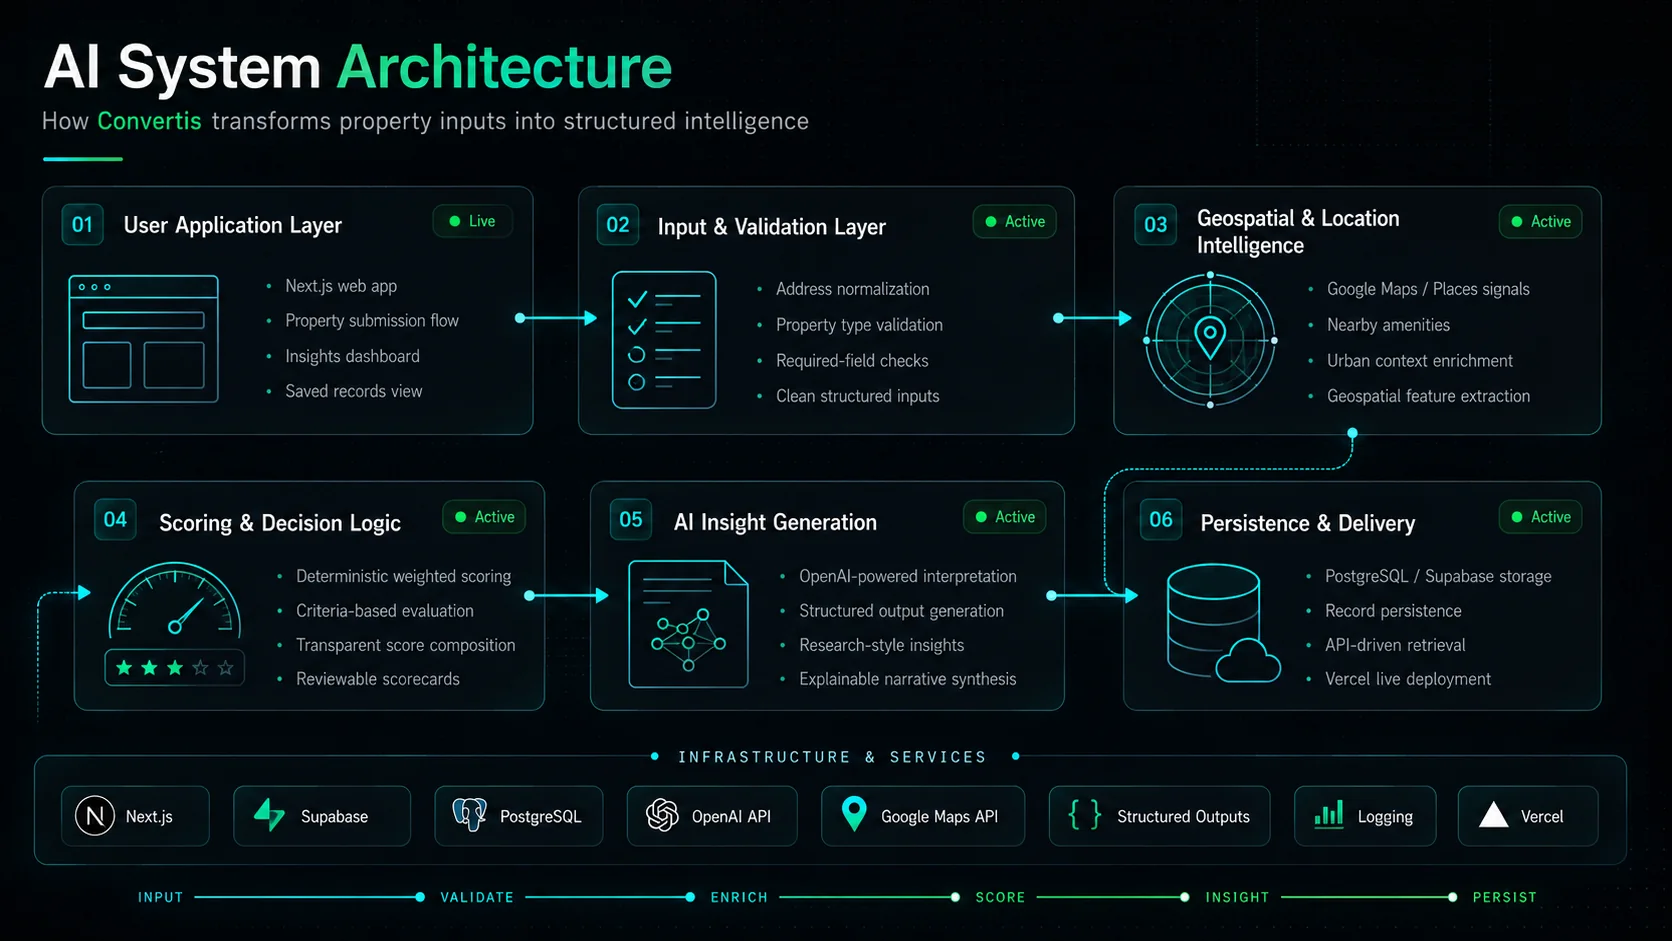Click the PostgreSQL elephant icon
The height and width of the screenshot is (941, 1672).
(x=469, y=815)
